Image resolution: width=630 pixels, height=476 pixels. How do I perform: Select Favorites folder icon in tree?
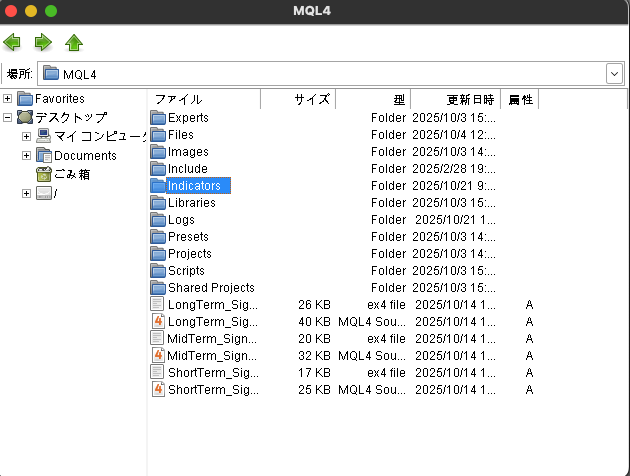25,98
